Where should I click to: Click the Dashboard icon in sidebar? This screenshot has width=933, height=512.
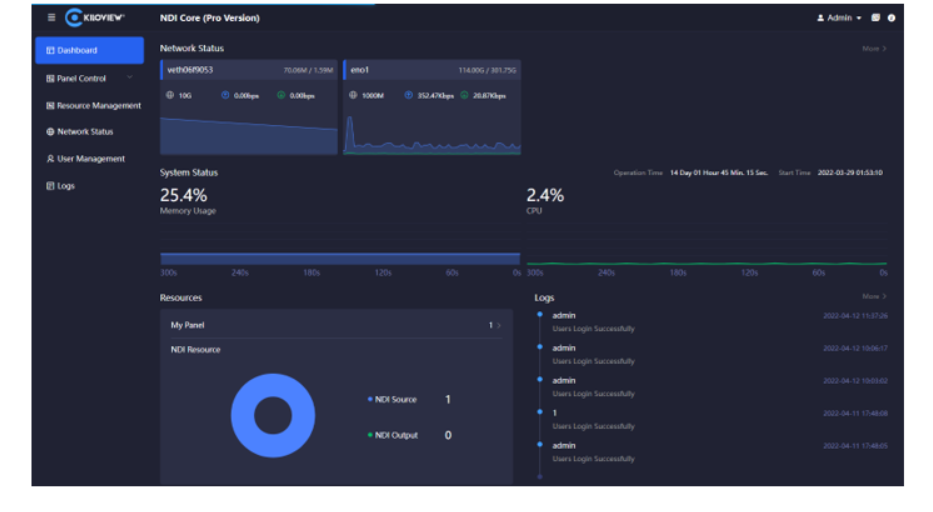click(50, 51)
